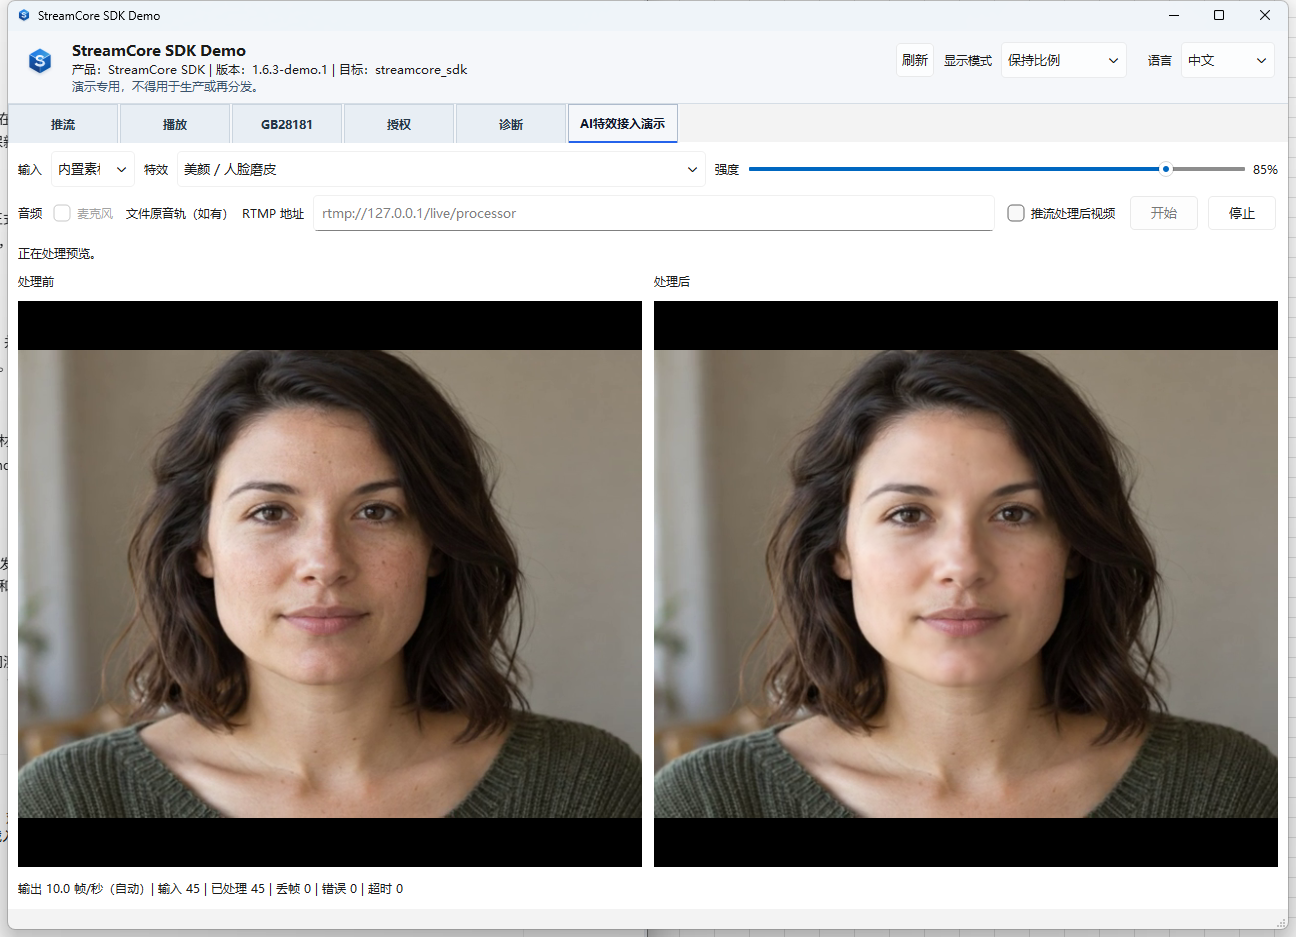Click the 演示专用 disclaimer text
1296x937 pixels.
click(166, 86)
